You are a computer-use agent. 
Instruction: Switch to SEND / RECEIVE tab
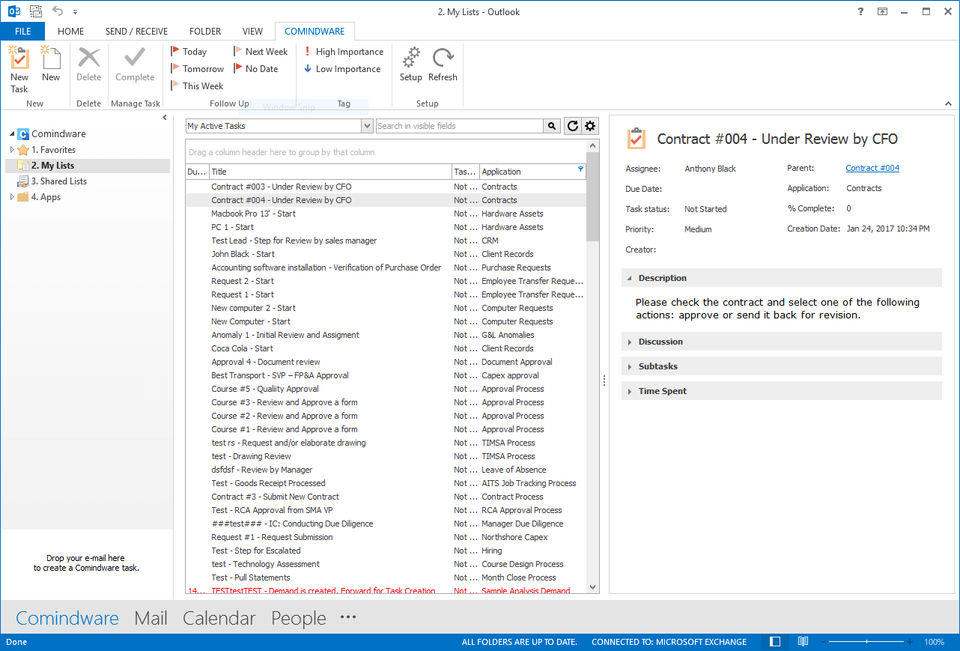click(x=137, y=31)
